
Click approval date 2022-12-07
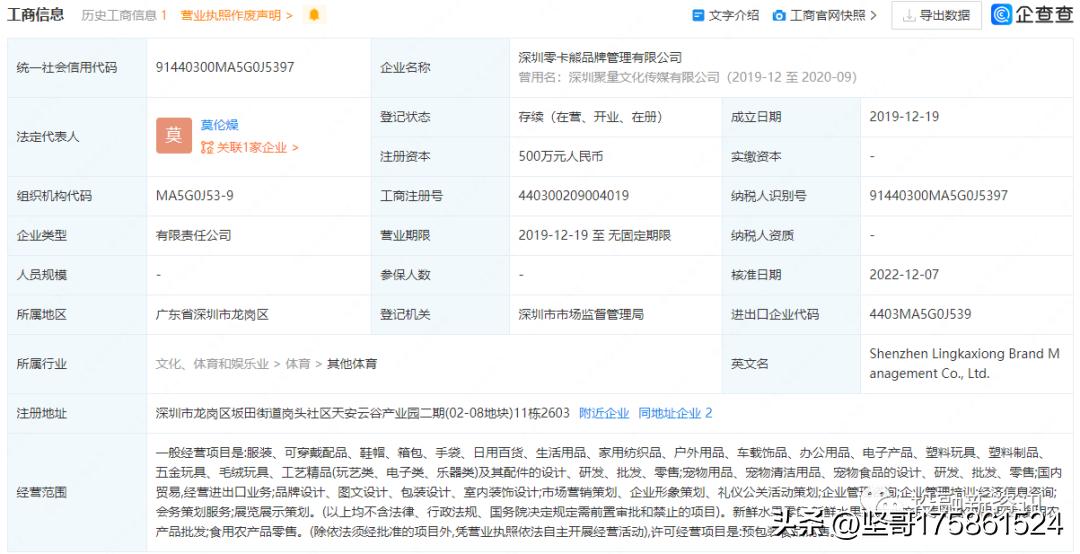(x=904, y=274)
